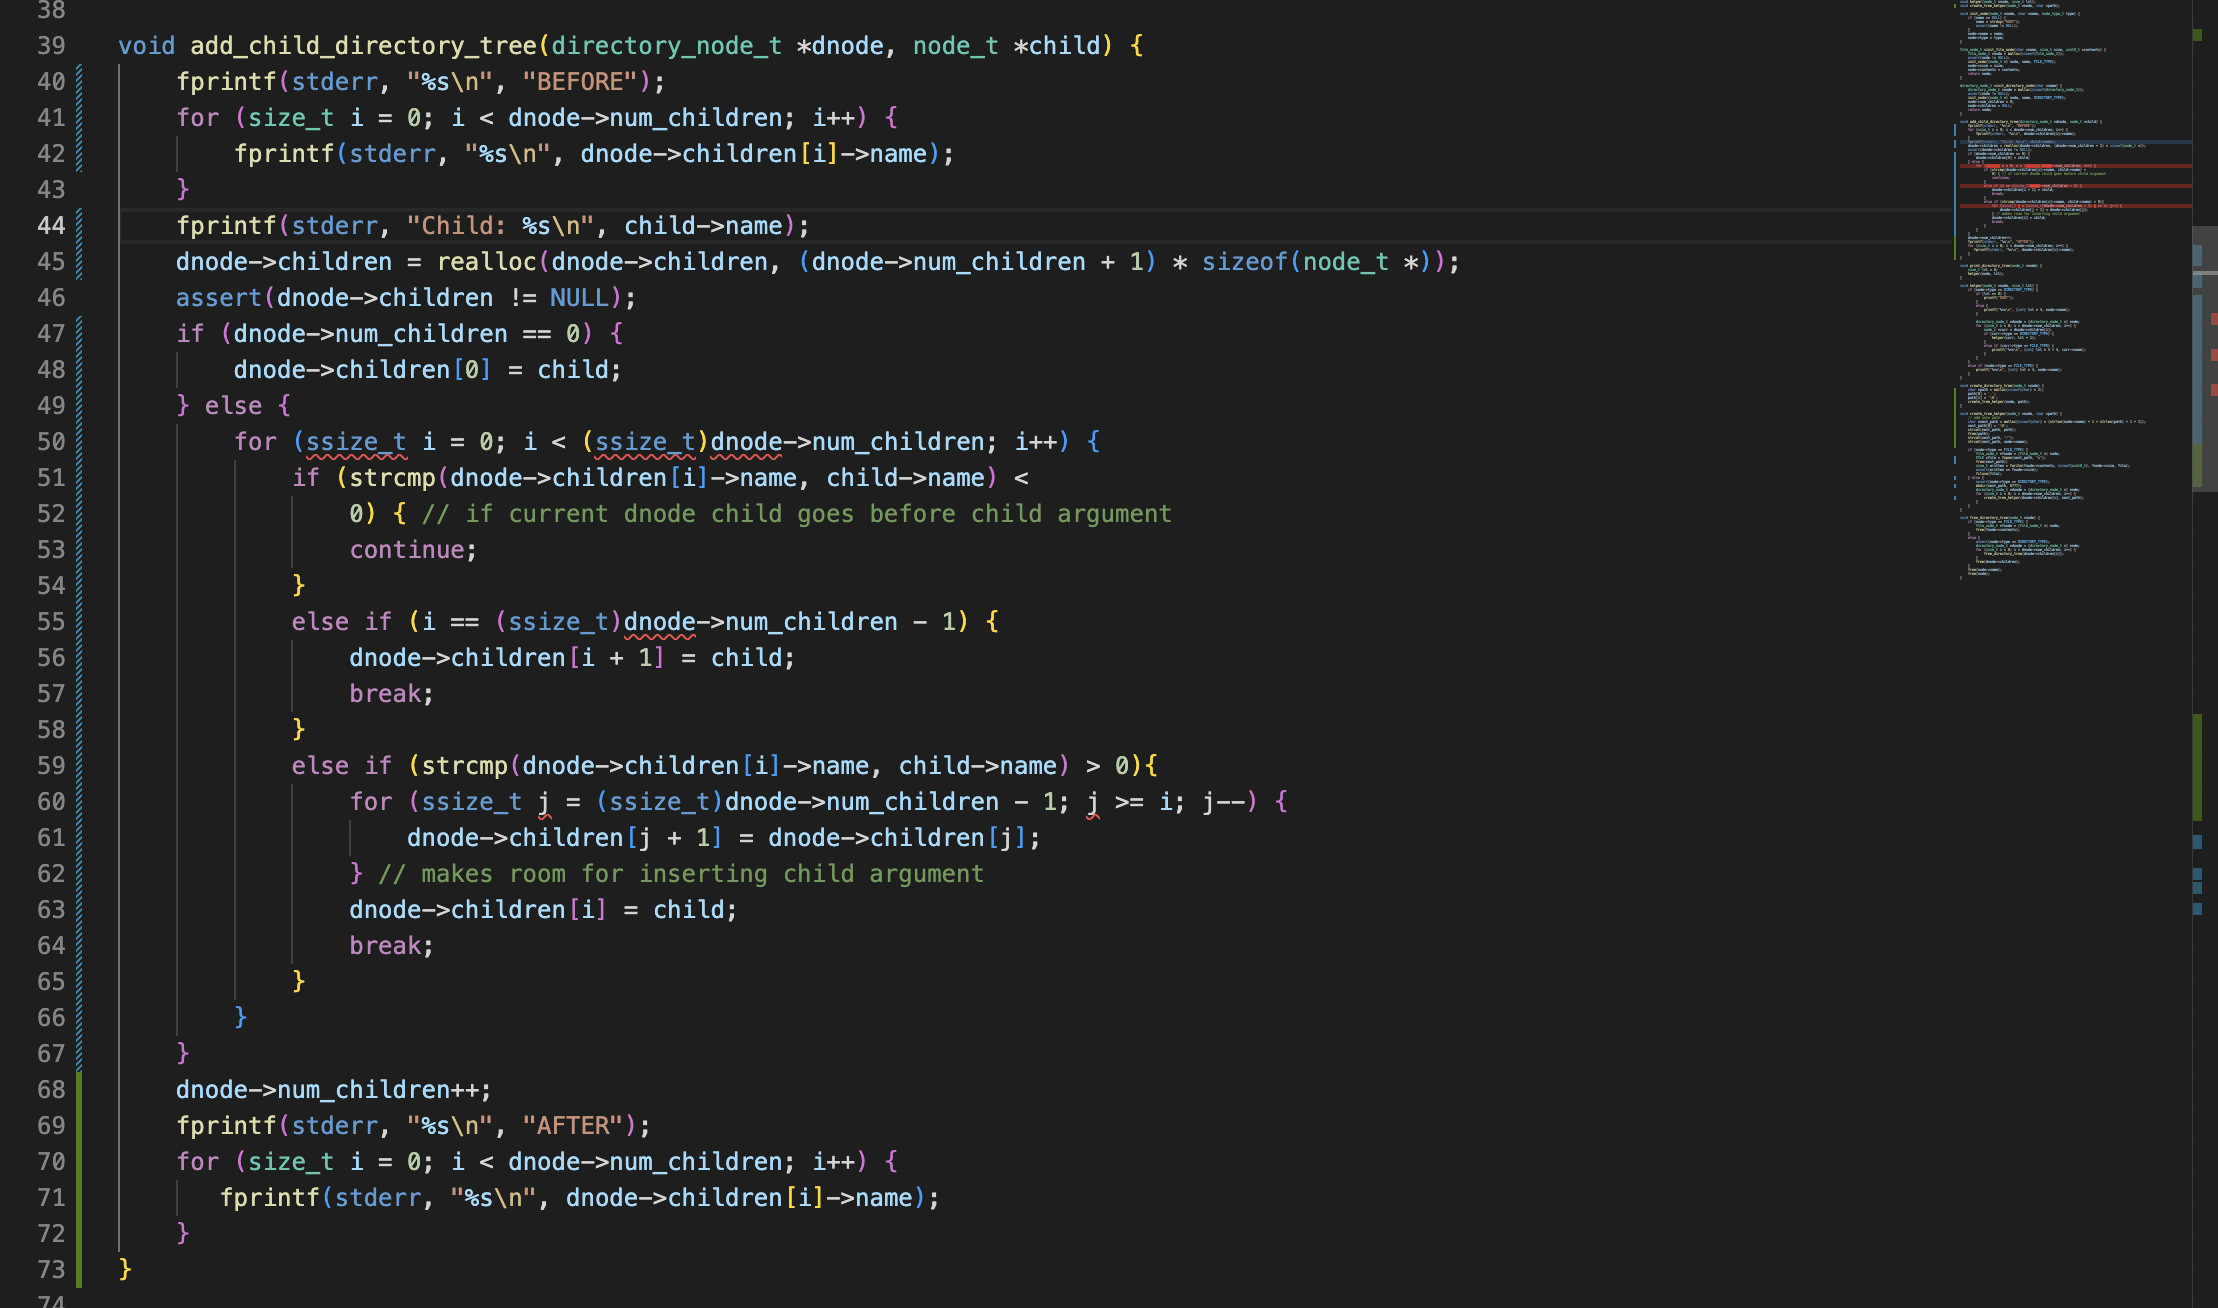Click NULL on line 46
2218x1308 pixels.
point(578,298)
